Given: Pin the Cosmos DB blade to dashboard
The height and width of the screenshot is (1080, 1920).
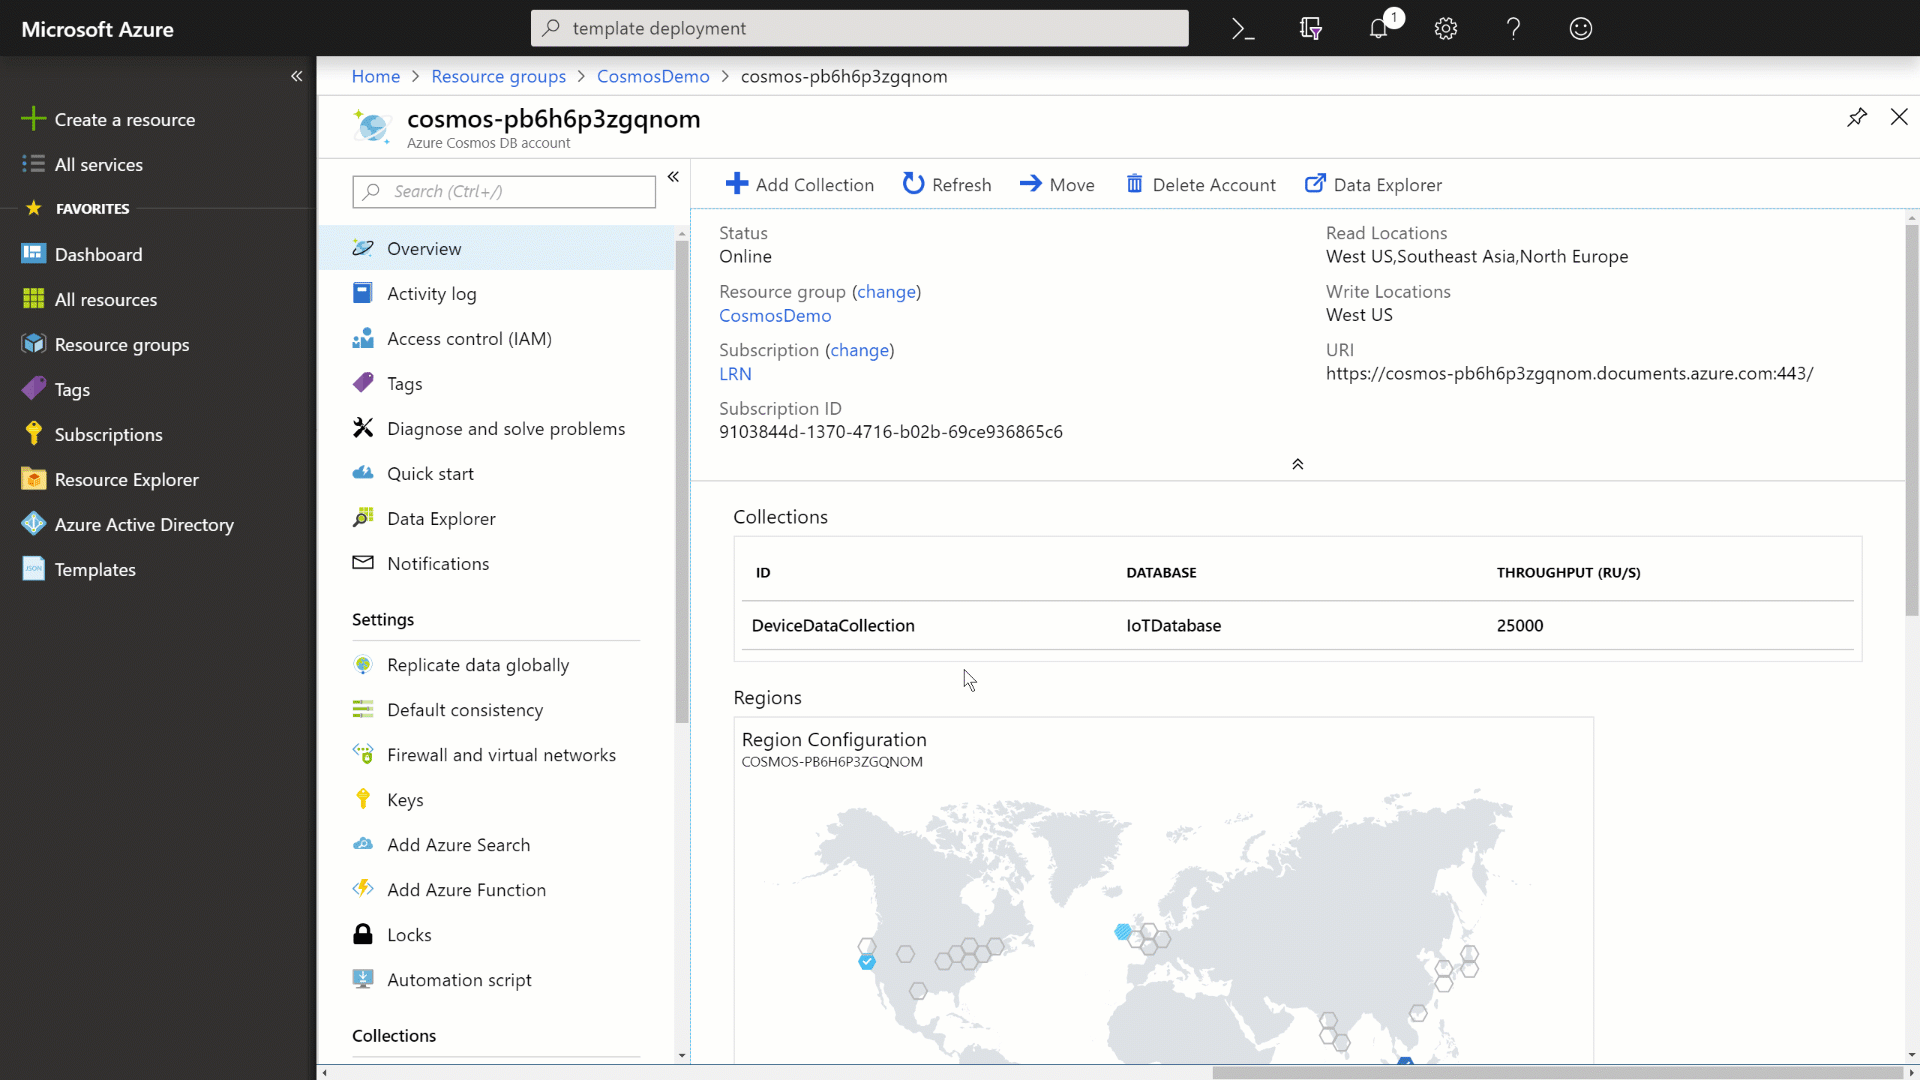Looking at the screenshot, I should (1857, 117).
